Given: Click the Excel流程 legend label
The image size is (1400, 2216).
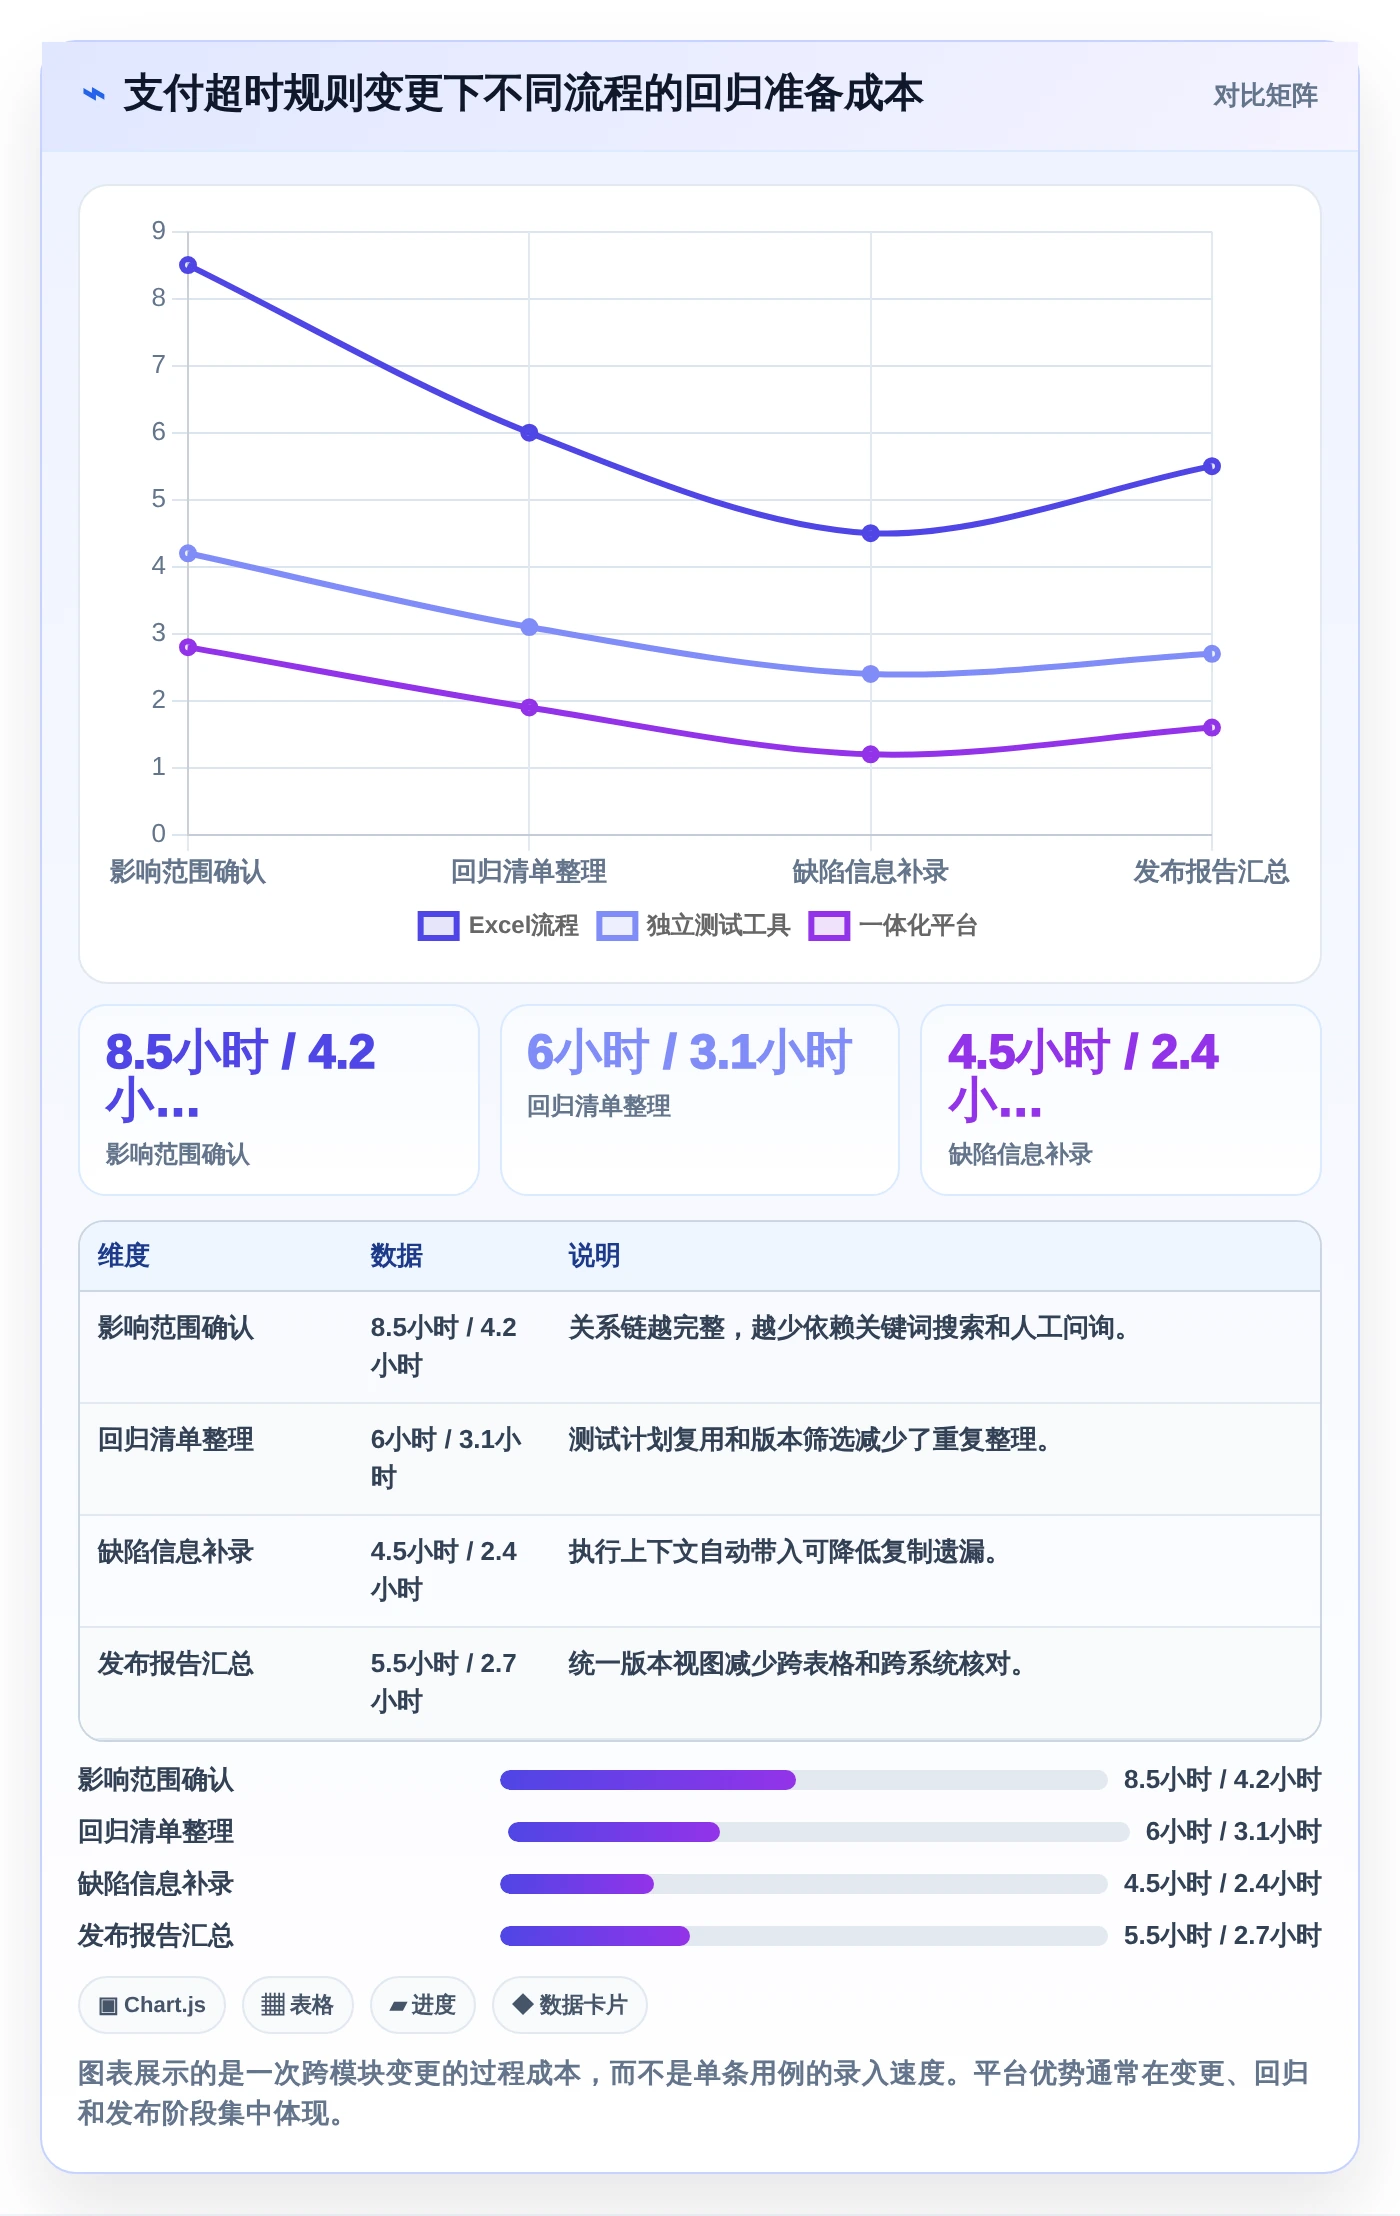Looking at the screenshot, I should pos(524,926).
